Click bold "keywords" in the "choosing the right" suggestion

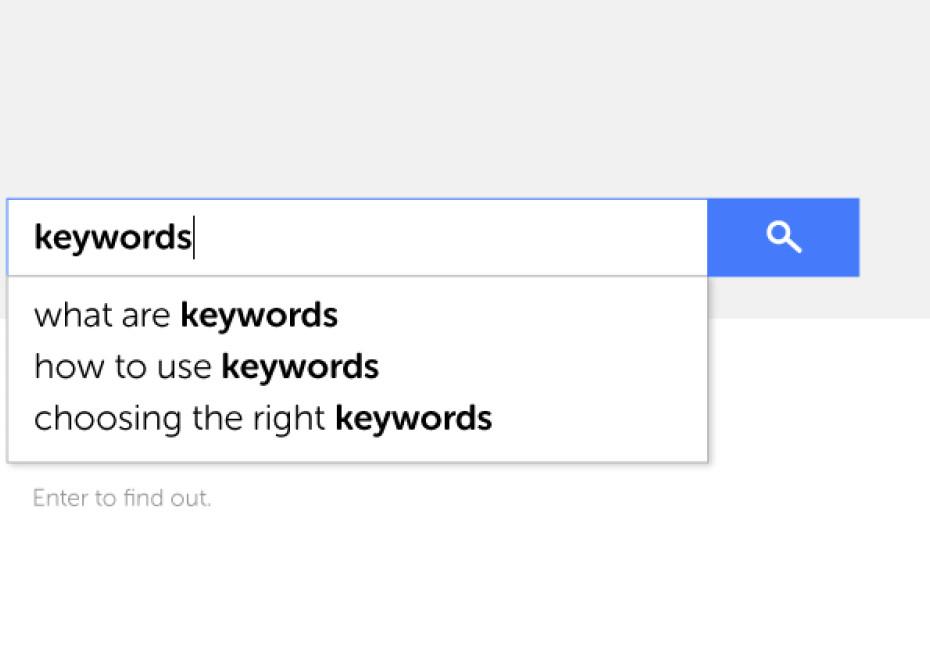[413, 418]
